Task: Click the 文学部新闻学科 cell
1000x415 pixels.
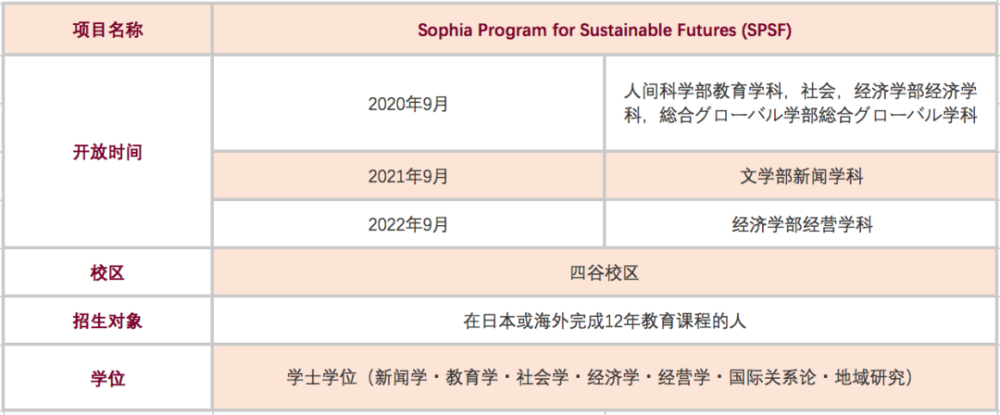Action: [801, 177]
